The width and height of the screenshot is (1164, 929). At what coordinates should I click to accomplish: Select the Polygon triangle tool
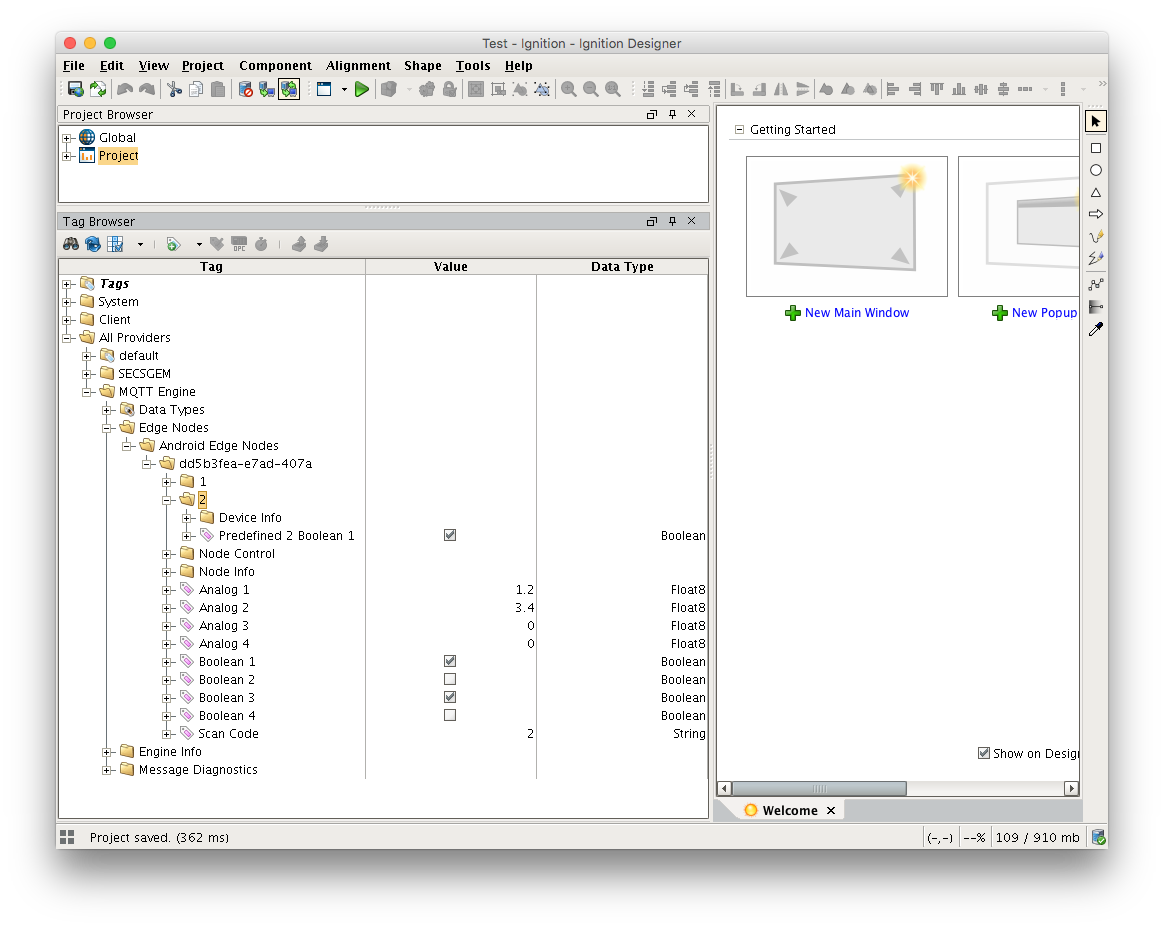(1096, 192)
